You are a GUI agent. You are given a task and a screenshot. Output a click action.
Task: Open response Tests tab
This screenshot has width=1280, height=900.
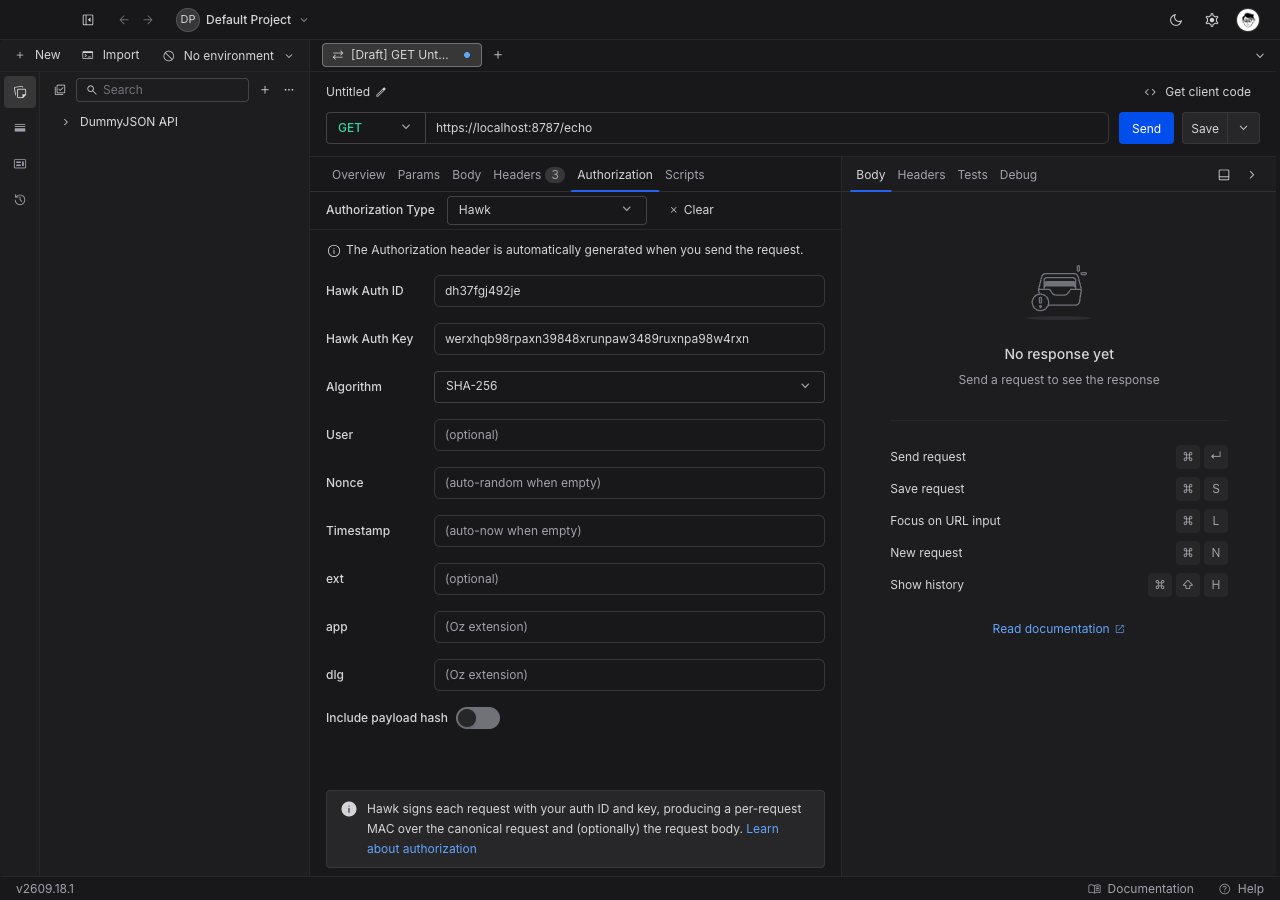(972, 175)
